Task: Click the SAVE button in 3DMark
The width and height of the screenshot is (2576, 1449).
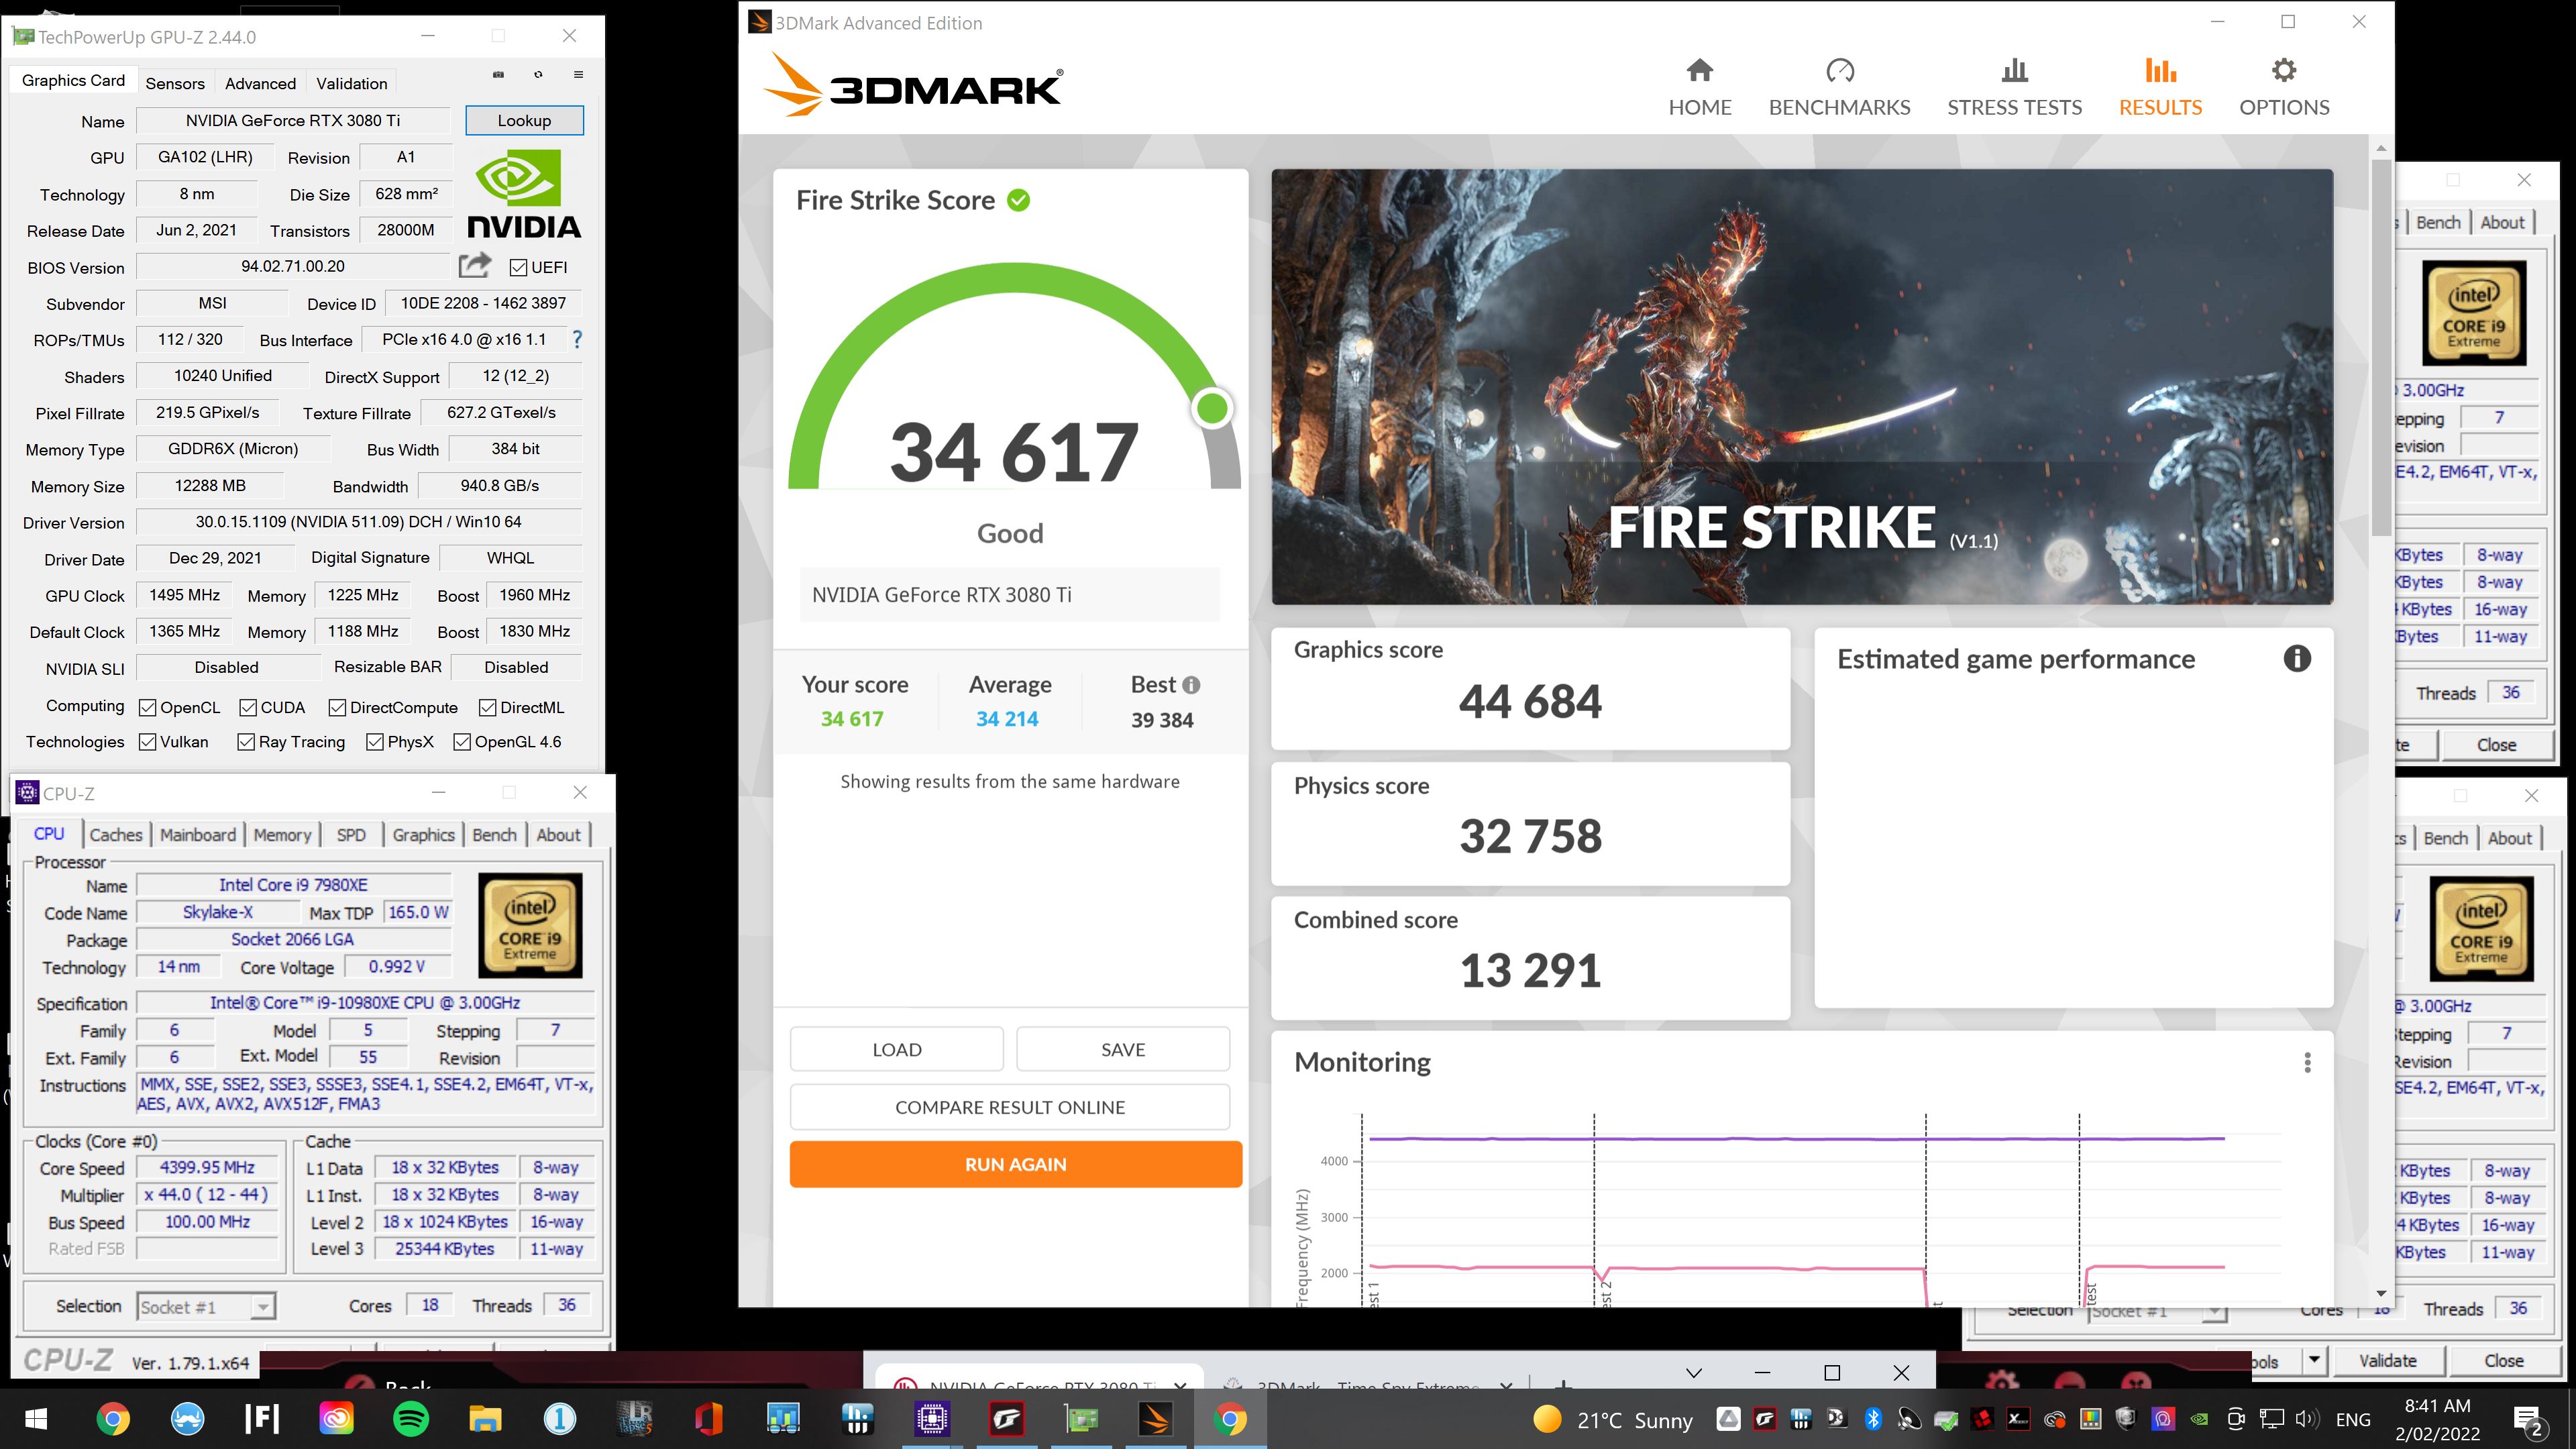Action: pos(1123,1049)
